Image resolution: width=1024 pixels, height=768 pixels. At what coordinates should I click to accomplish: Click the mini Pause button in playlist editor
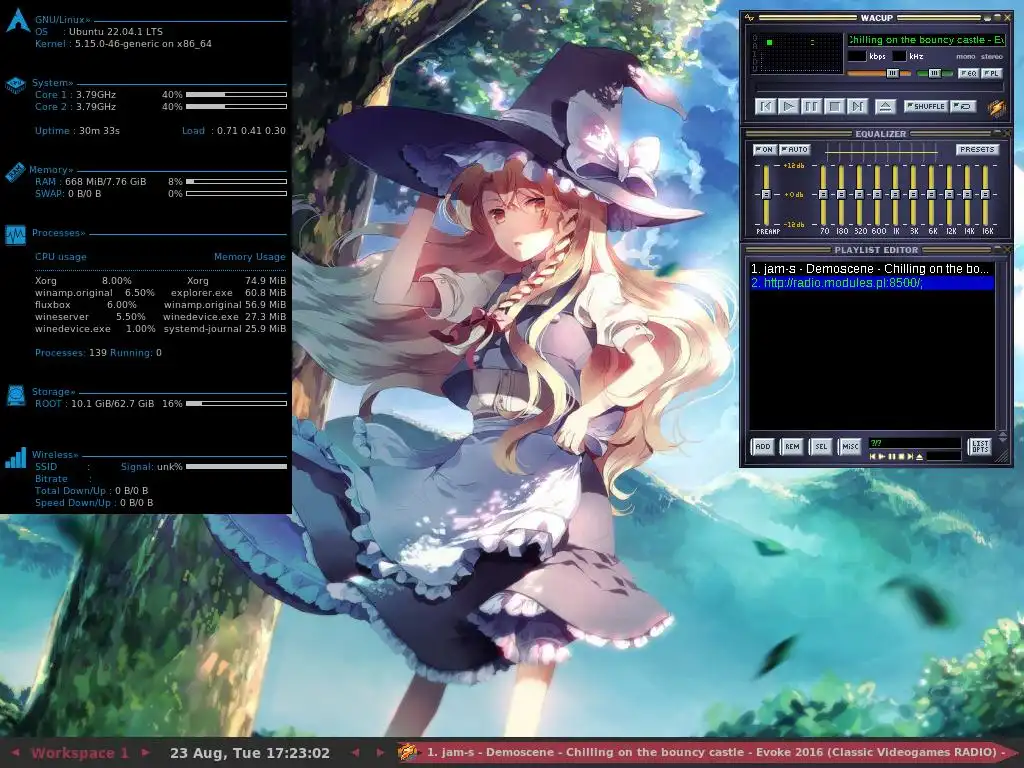click(x=891, y=456)
